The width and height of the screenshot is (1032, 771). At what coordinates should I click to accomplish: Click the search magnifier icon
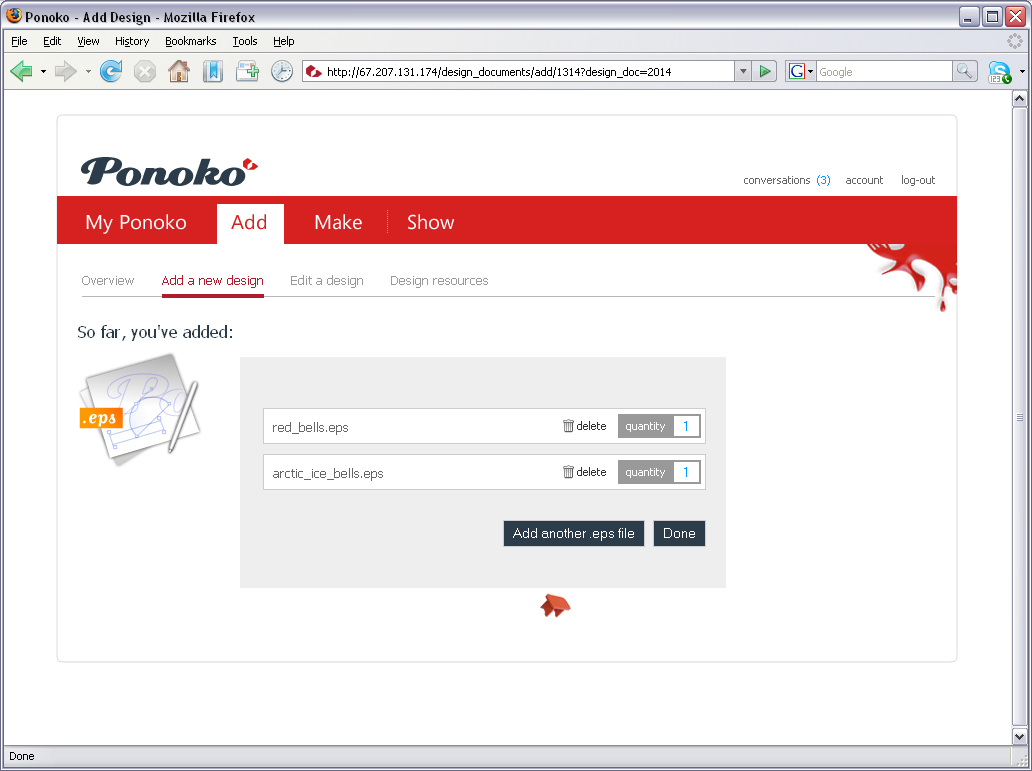964,71
